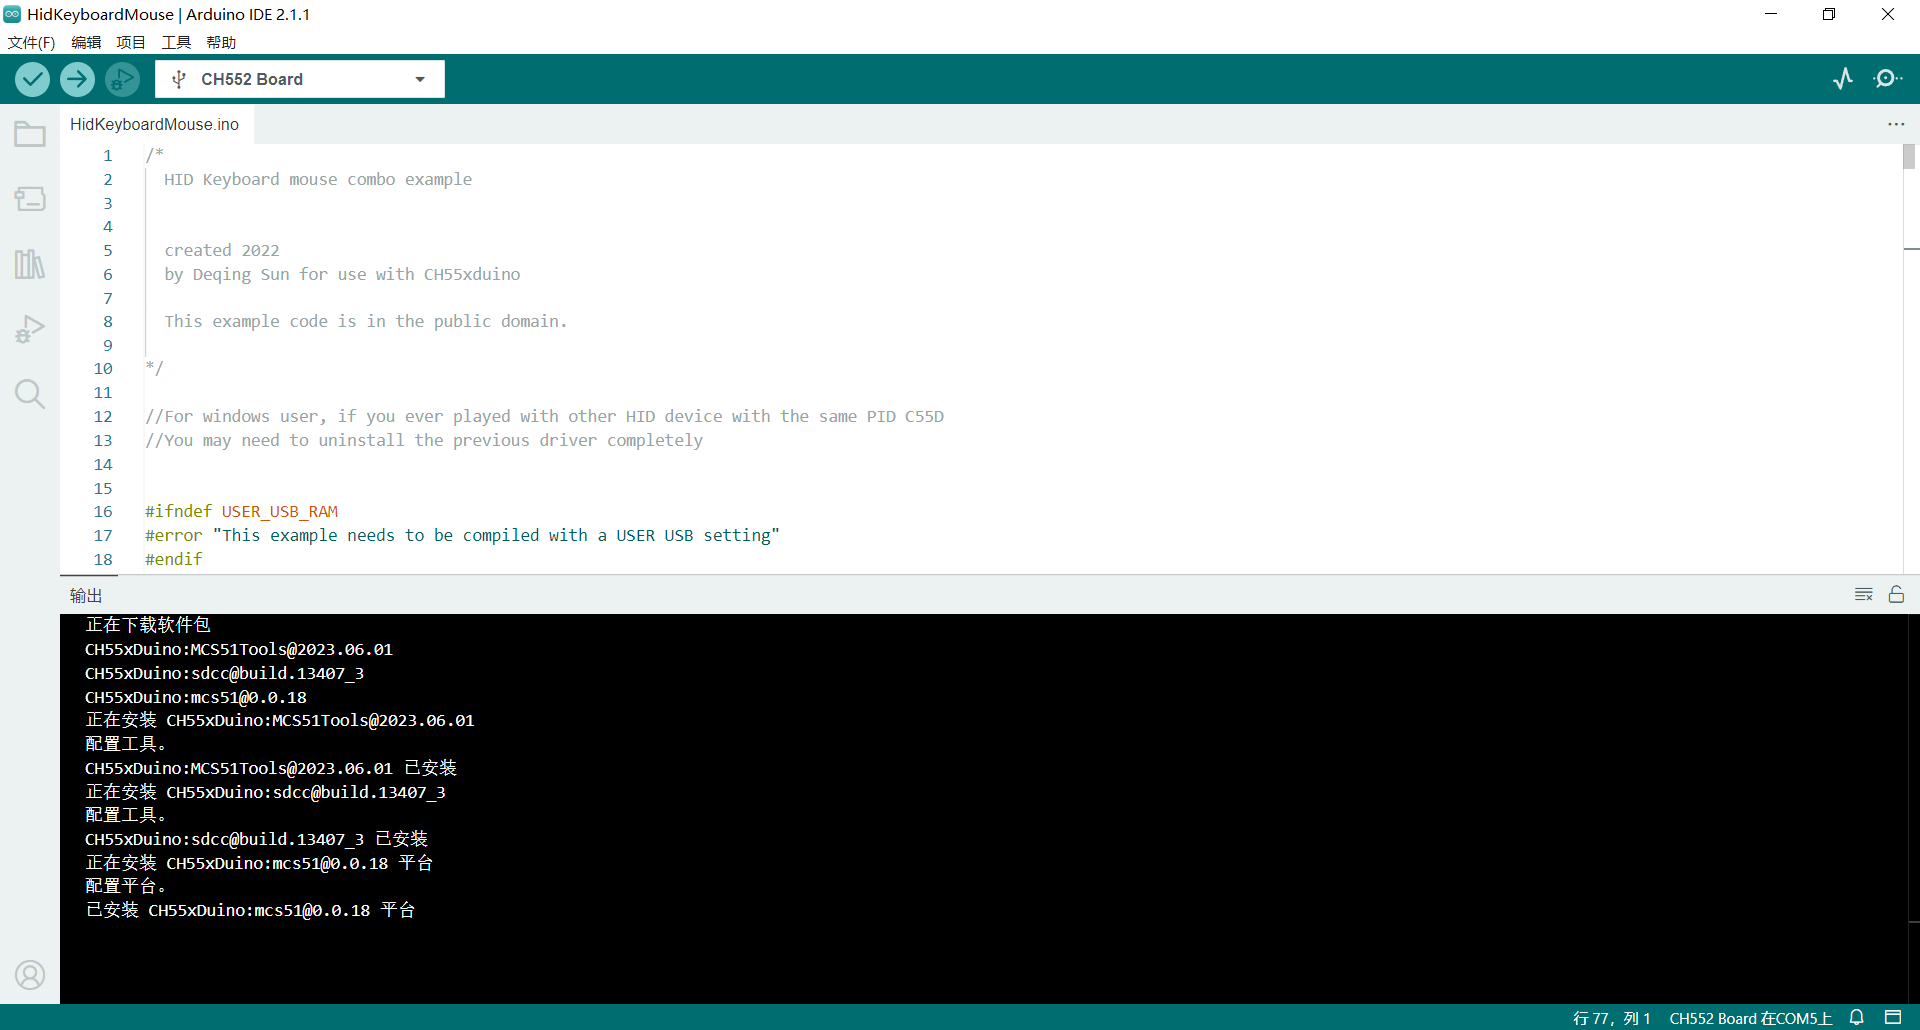Click the '#endif' line
Screen dimensions: 1920x1030
tap(173, 559)
